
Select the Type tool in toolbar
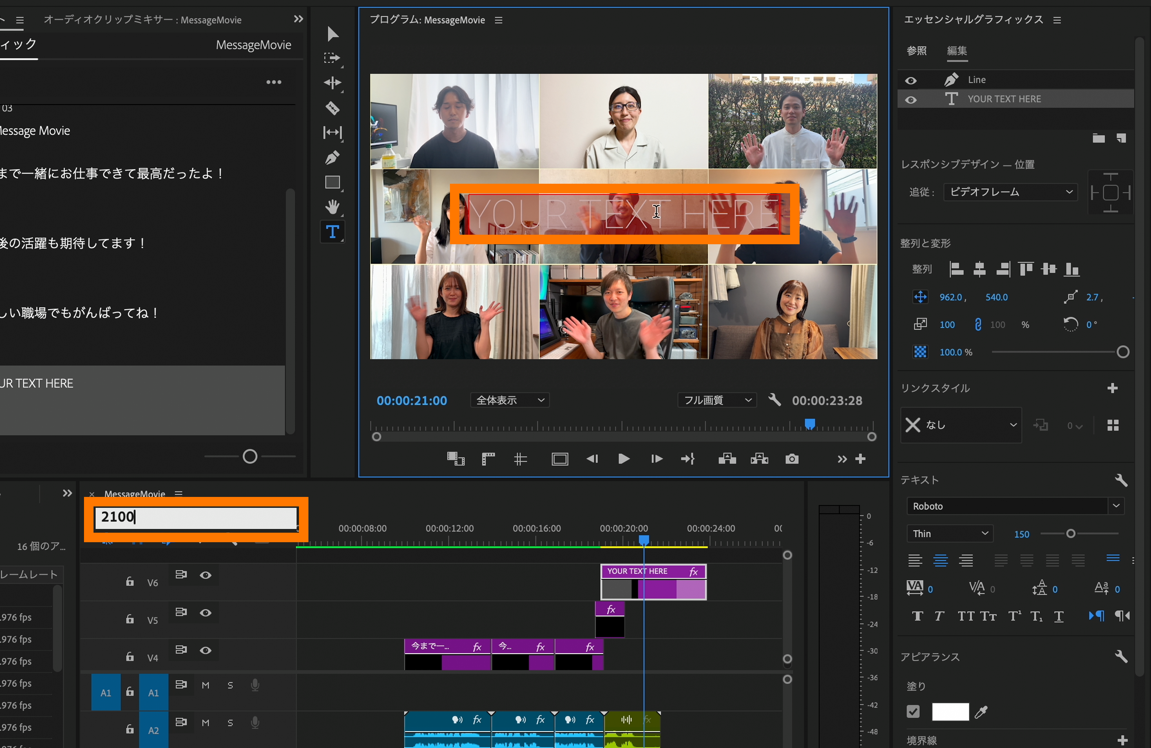click(x=332, y=232)
